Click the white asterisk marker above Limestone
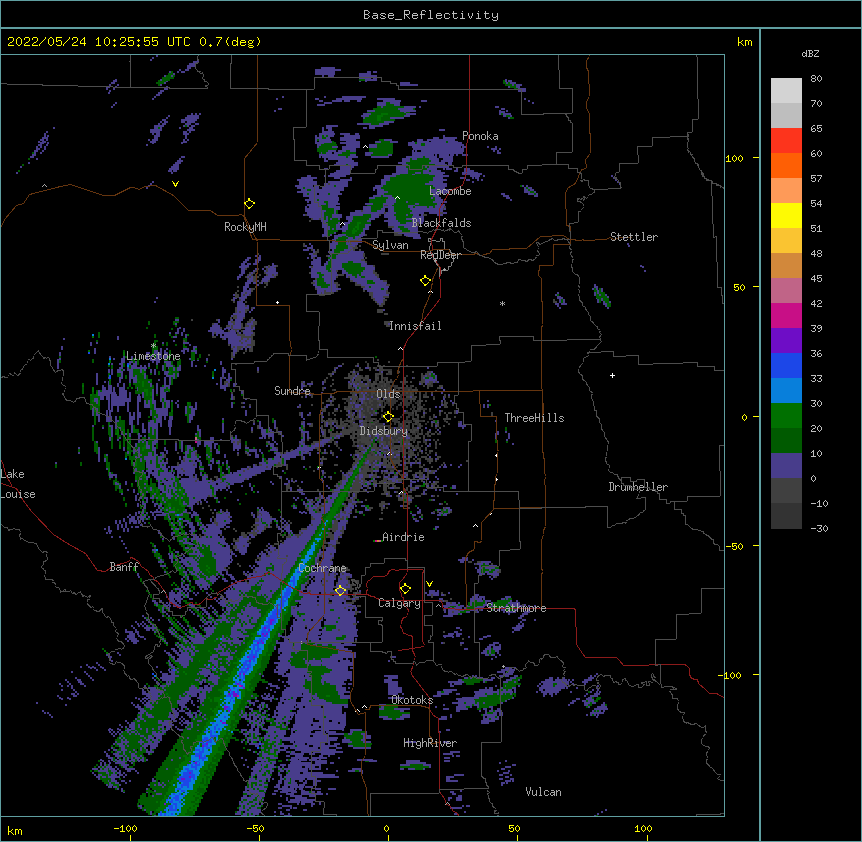 click(x=154, y=346)
